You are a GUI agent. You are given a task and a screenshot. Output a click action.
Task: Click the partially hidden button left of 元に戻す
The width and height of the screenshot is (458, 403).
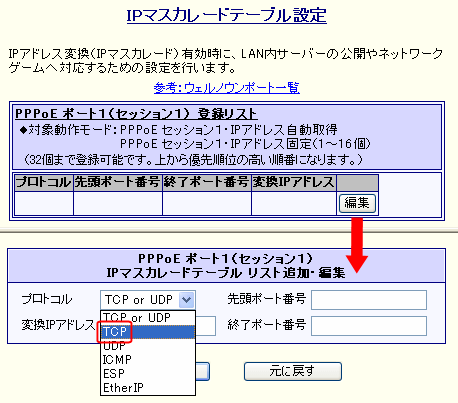tap(202, 371)
